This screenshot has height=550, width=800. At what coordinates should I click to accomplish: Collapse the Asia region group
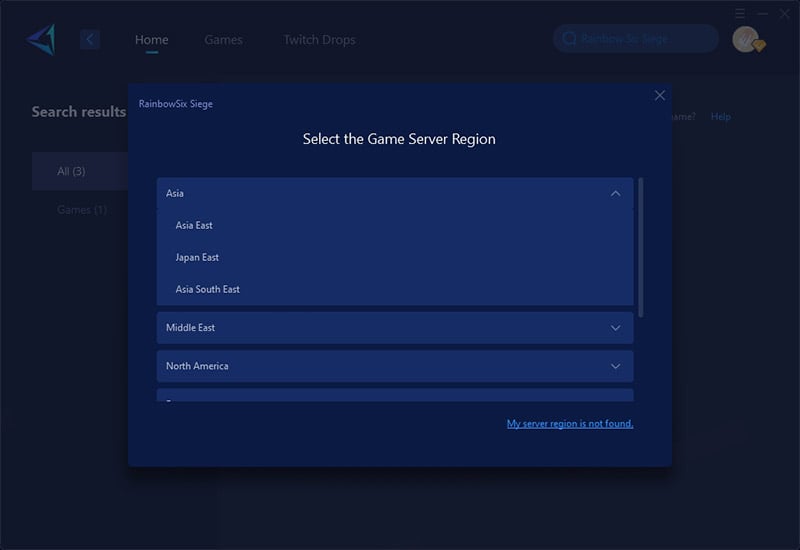pos(395,193)
